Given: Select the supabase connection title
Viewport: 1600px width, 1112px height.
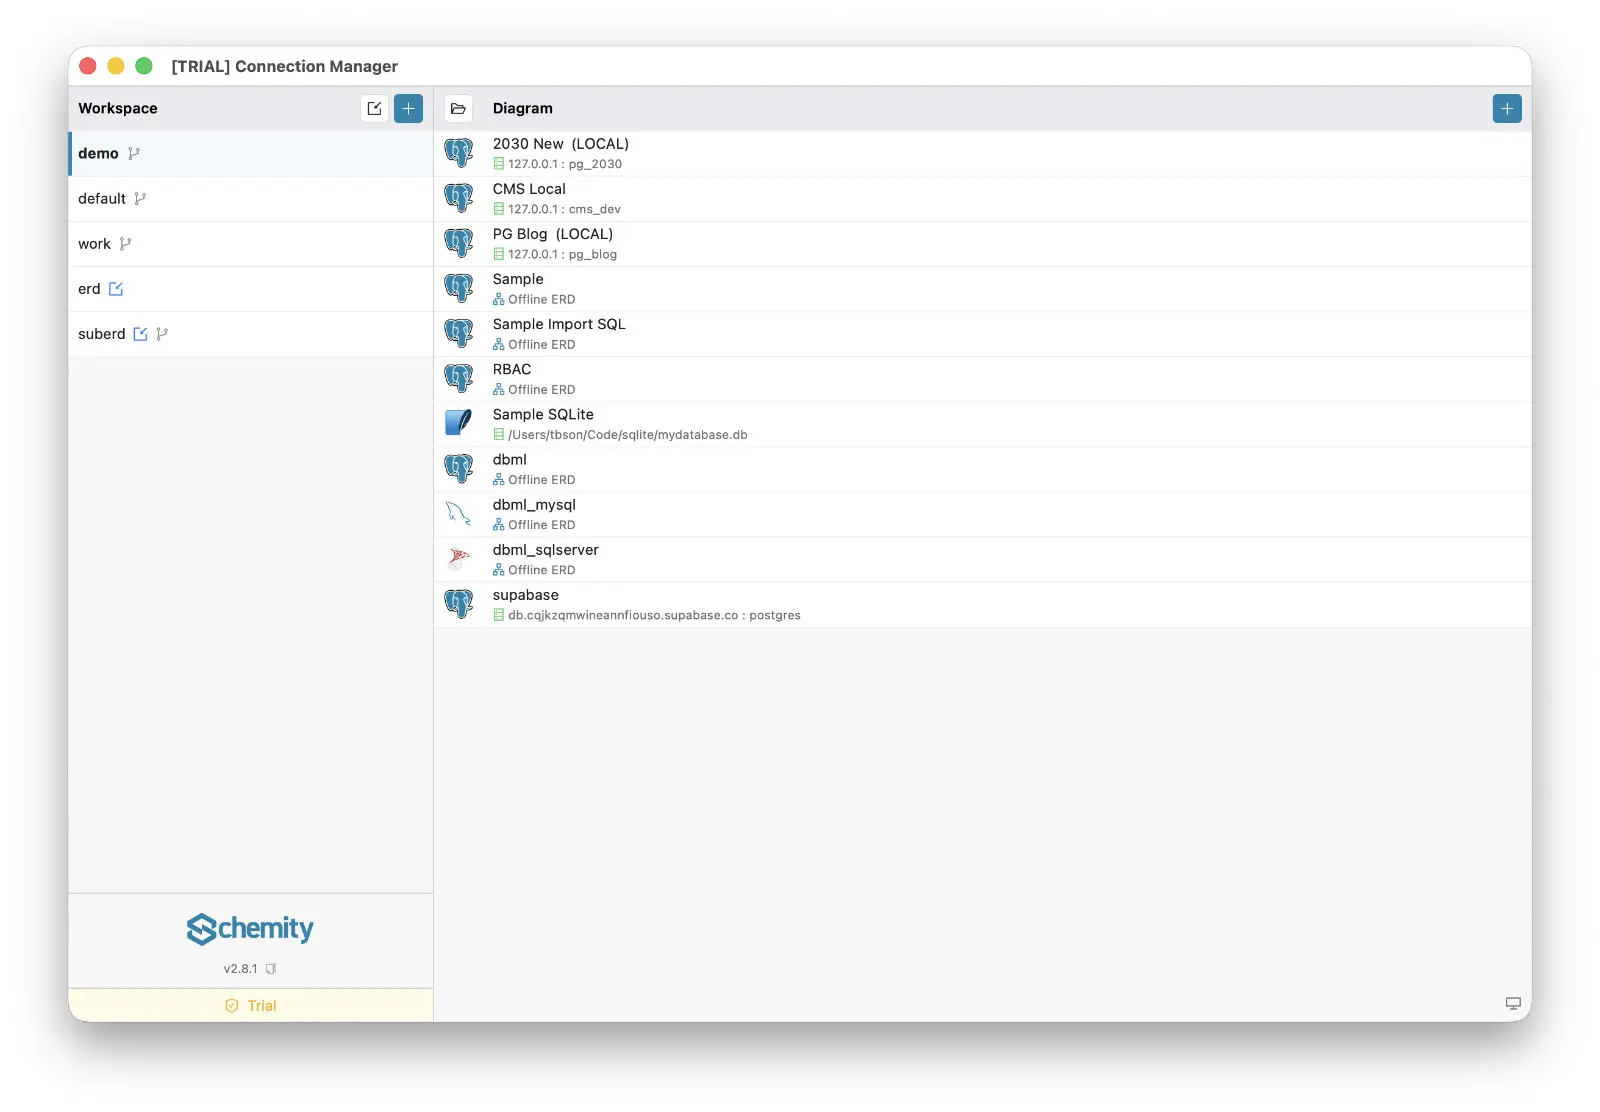Looking at the screenshot, I should pyautogui.click(x=526, y=594).
